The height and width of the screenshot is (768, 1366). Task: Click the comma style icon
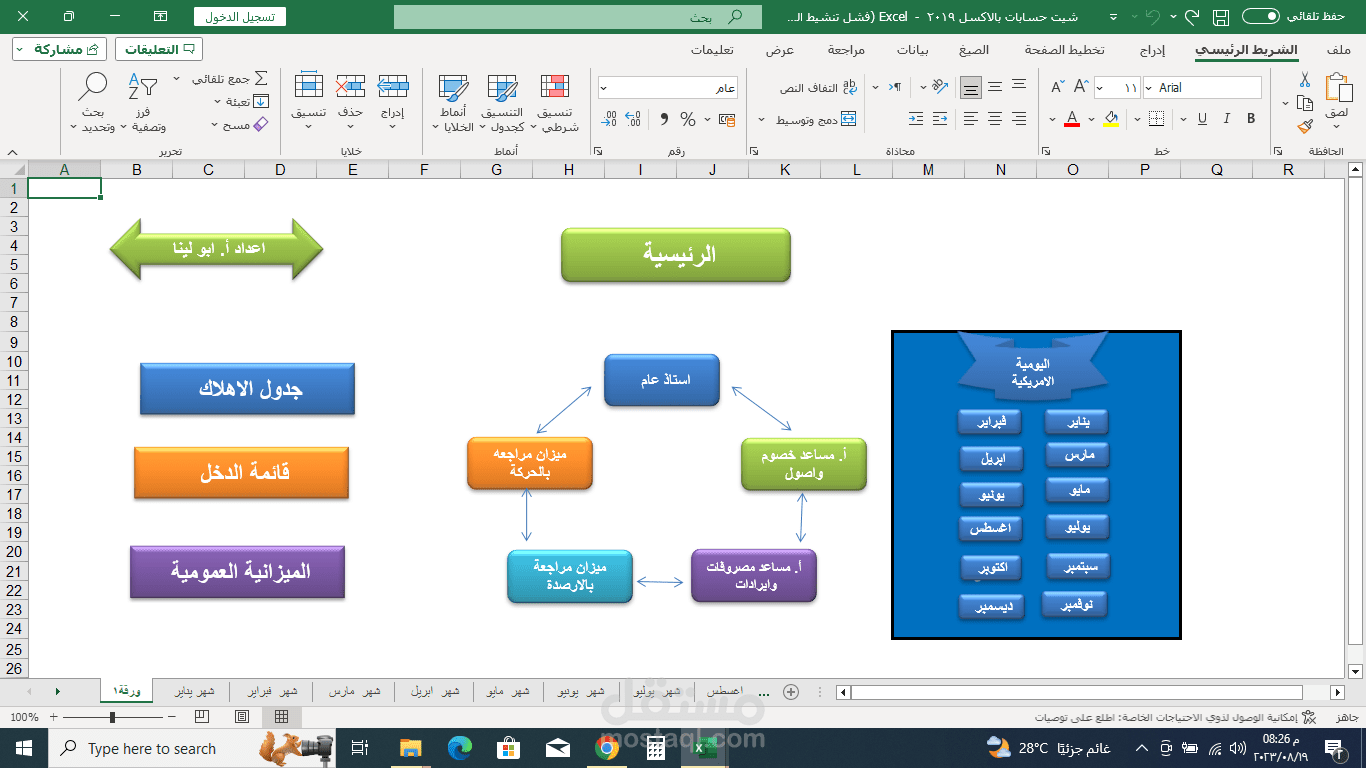(x=663, y=119)
